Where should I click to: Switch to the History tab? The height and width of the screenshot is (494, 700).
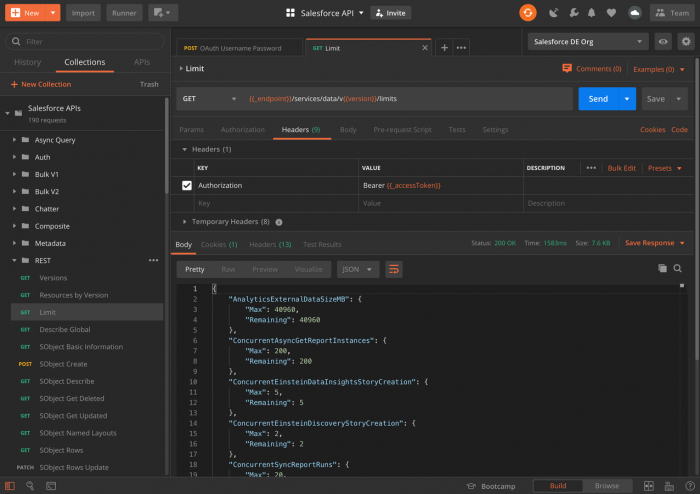pos(28,62)
